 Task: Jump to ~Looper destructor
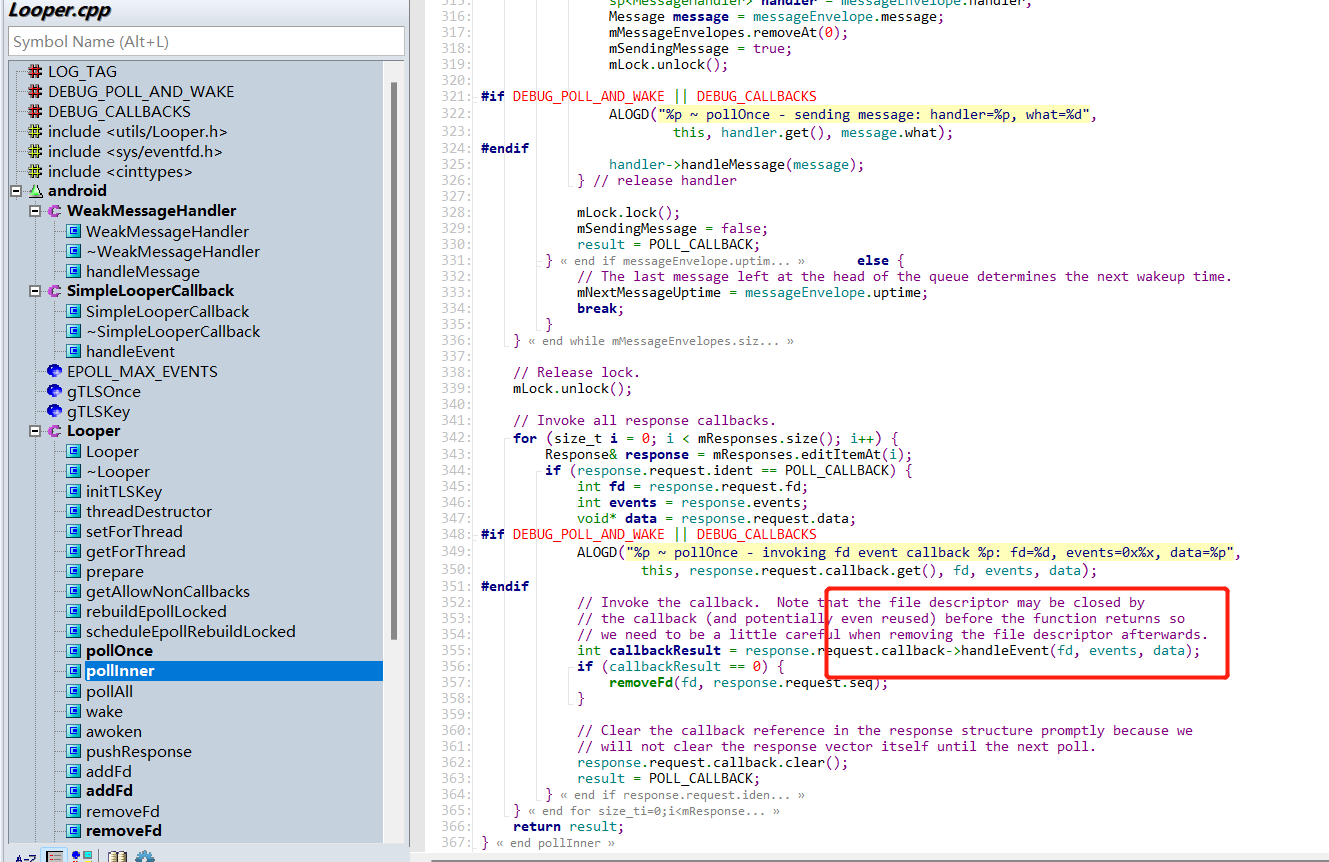(118, 472)
